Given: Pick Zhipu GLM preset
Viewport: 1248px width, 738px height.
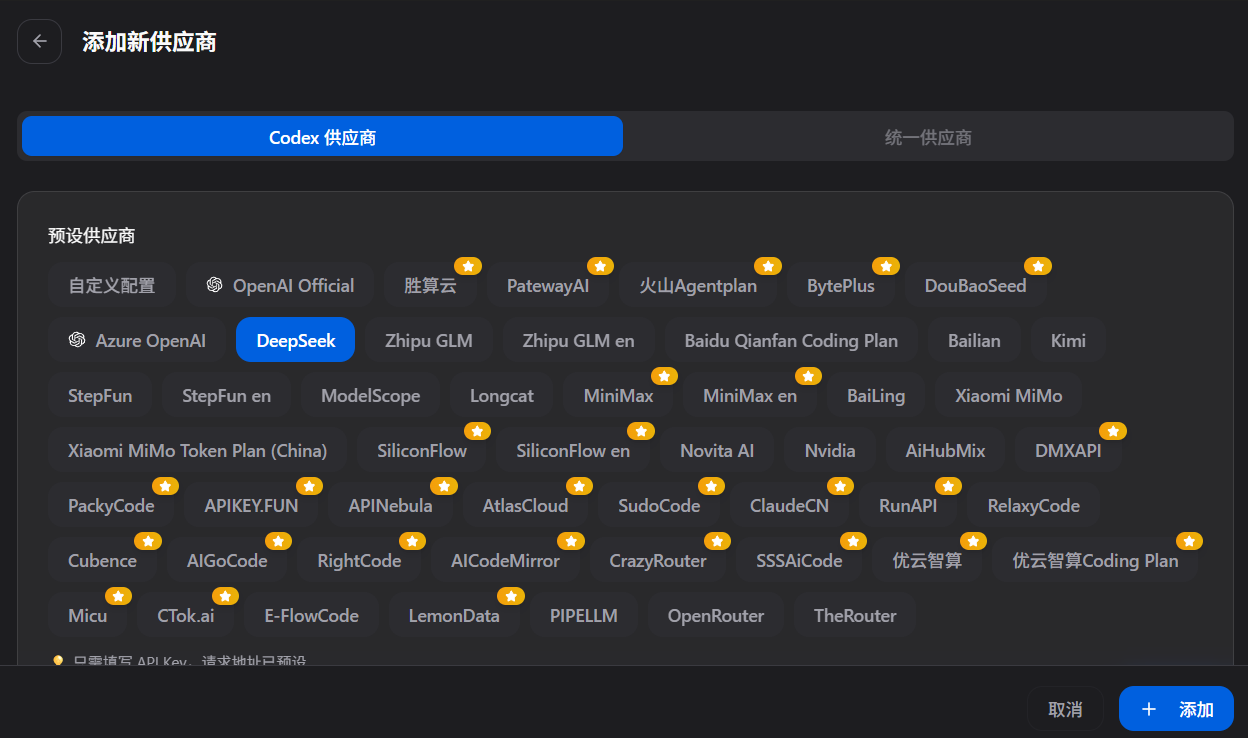Looking at the screenshot, I should (429, 340).
